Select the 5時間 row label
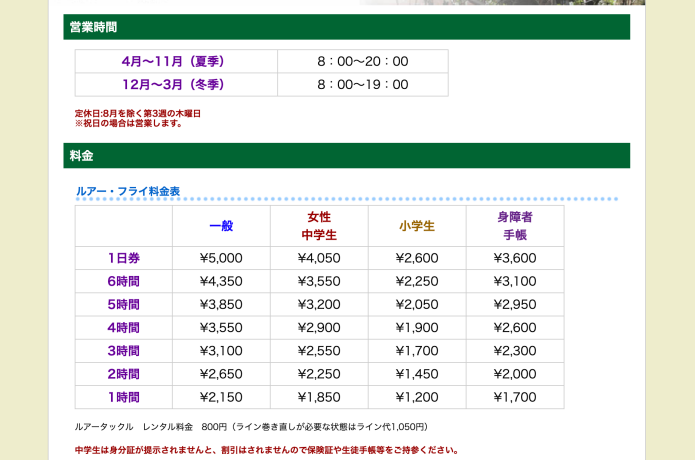Screen dimensions: 695x460 124,304
